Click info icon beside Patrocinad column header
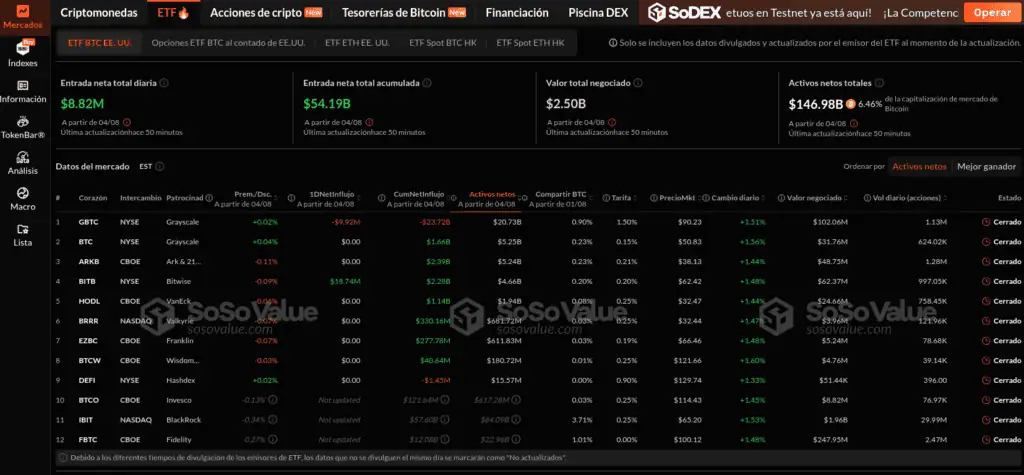 [x=209, y=198]
